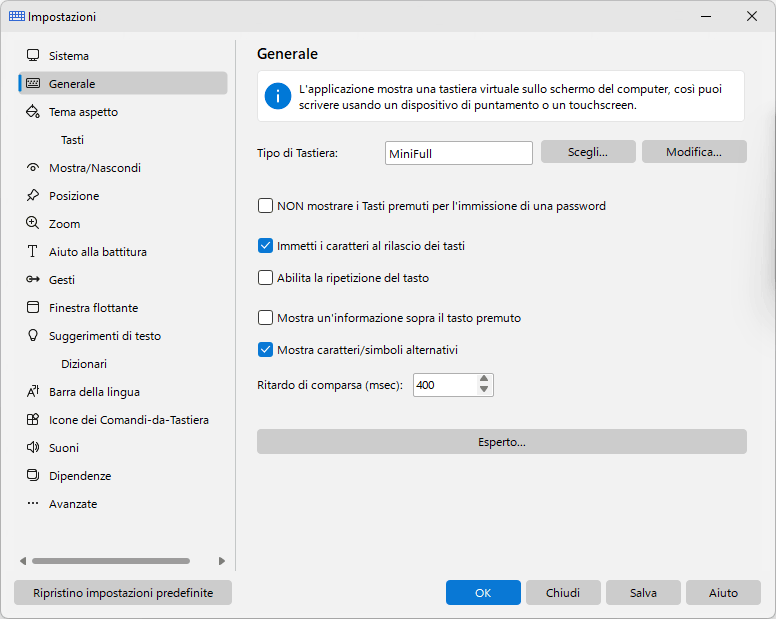
Task: Click the Dipendenze stacked icon
Action: tap(33, 476)
